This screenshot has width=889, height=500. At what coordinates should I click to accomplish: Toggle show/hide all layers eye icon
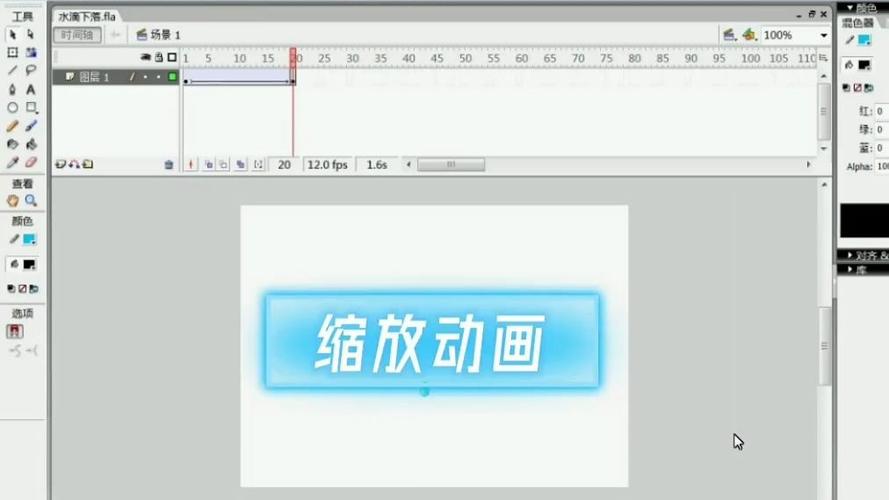click(145, 57)
